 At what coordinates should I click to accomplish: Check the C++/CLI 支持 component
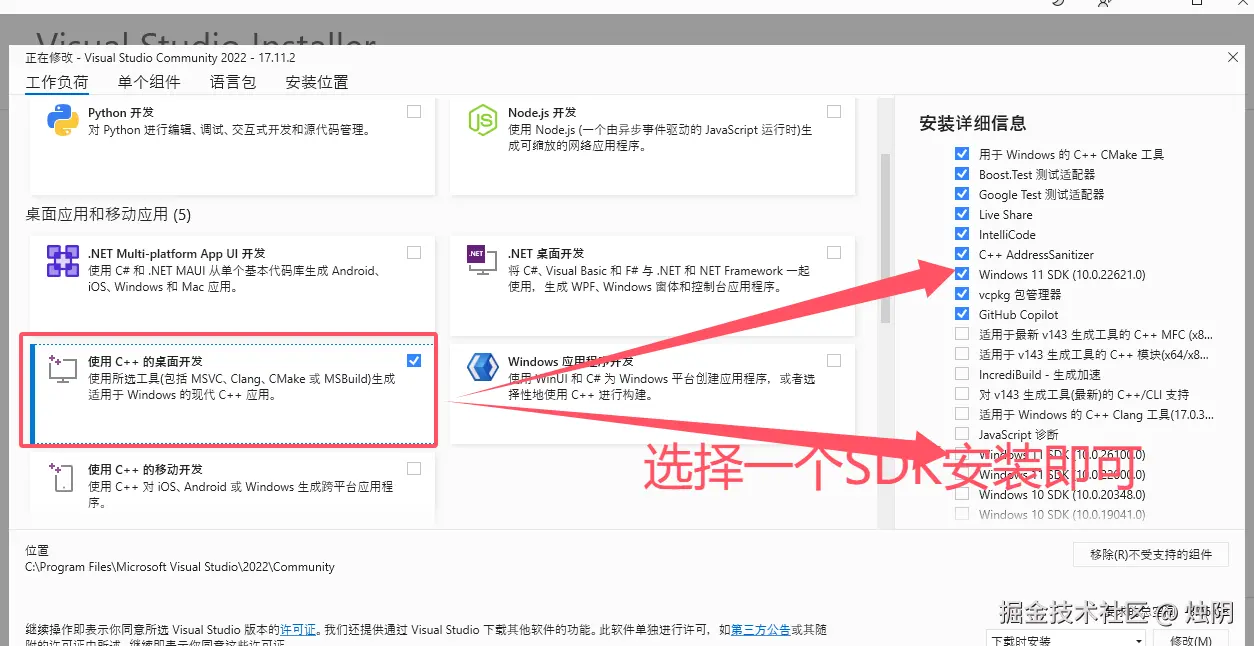[x=962, y=394]
